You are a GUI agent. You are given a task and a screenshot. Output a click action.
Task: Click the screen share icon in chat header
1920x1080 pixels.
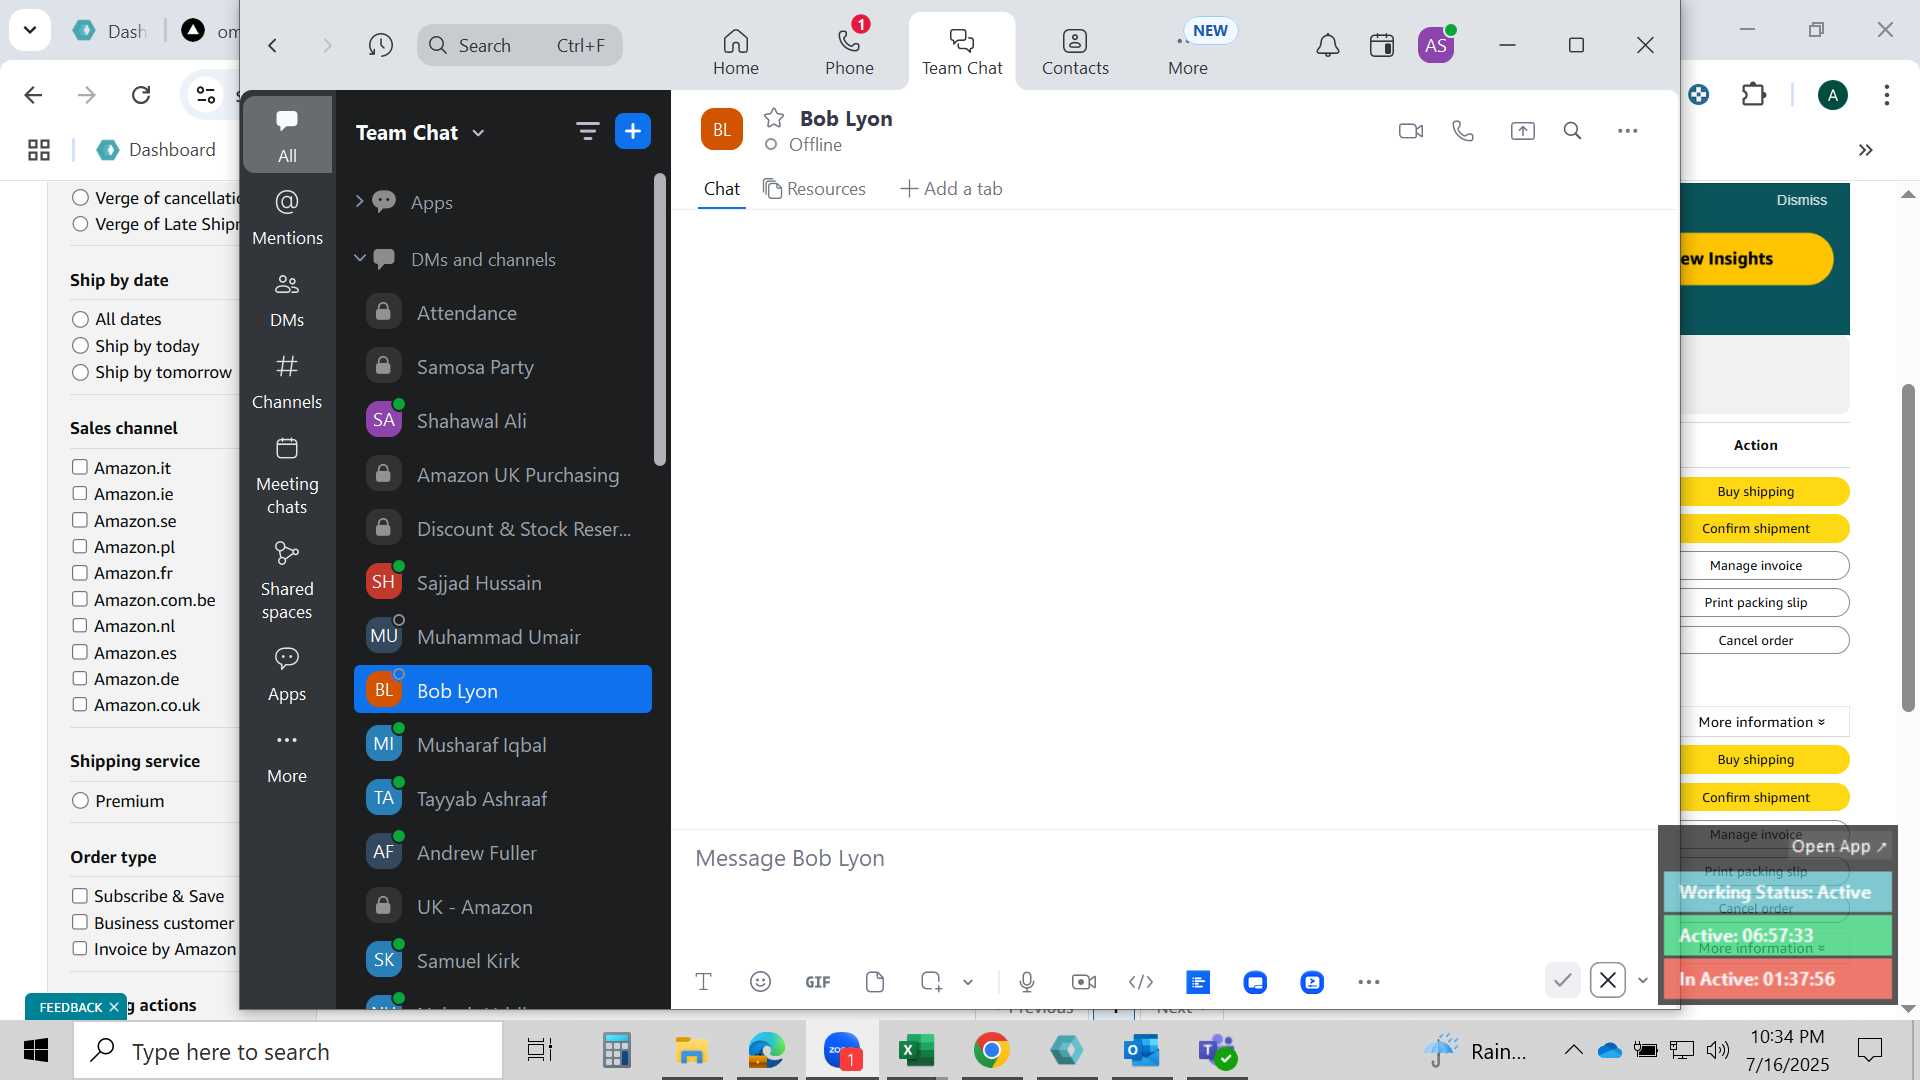click(1522, 131)
